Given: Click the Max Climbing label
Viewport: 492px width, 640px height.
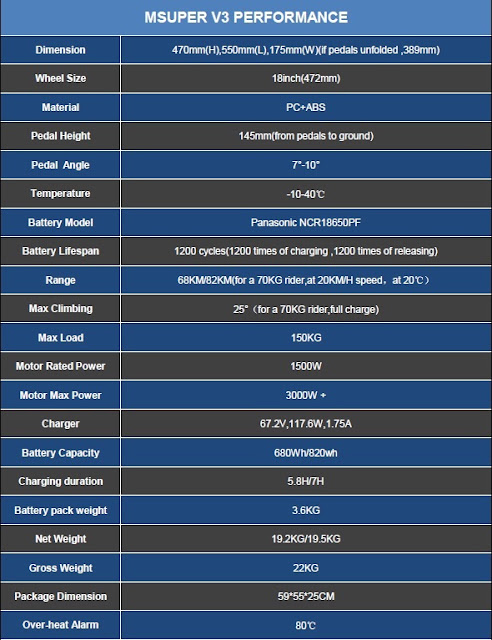Looking at the screenshot, I should click(60, 309).
